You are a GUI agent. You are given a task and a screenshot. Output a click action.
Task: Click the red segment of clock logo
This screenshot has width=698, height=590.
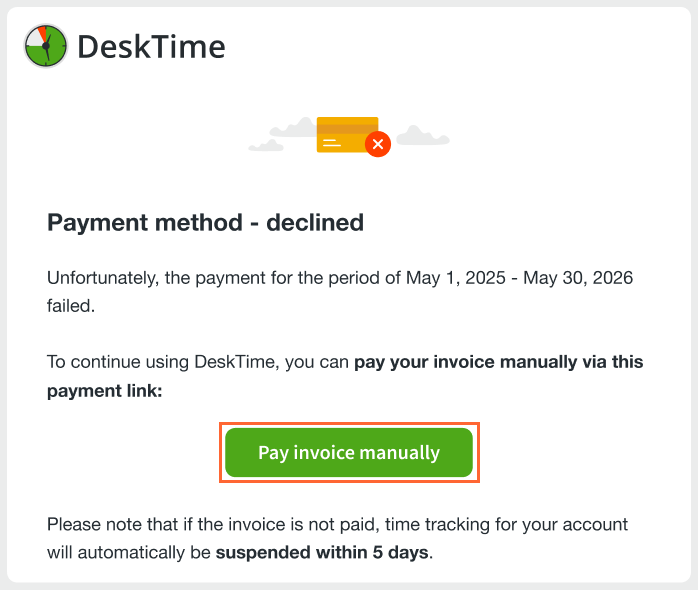43,33
